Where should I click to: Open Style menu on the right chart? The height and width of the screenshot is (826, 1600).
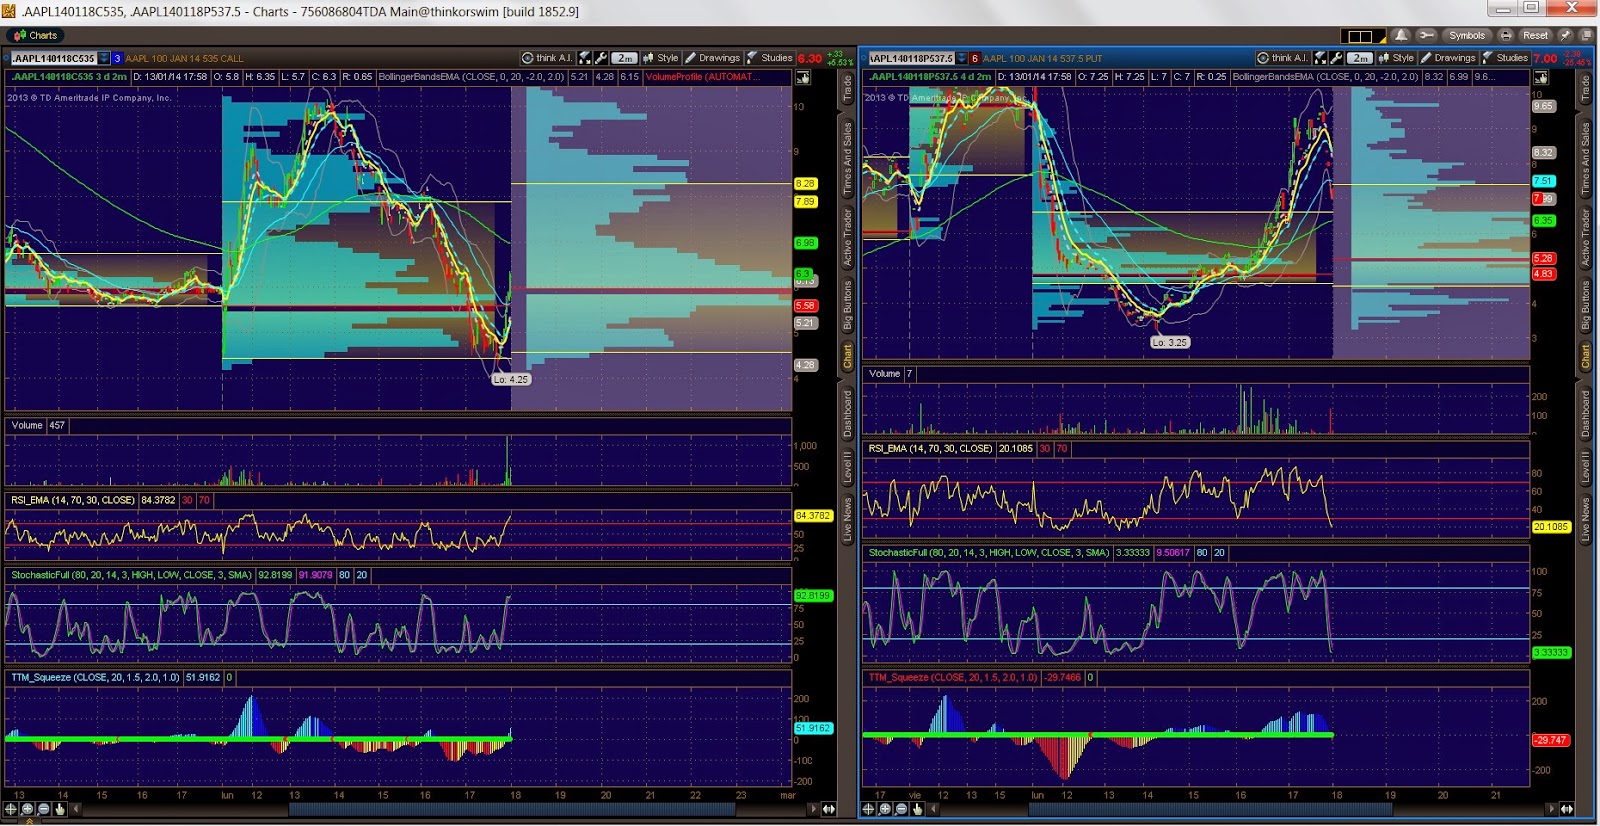[1396, 58]
